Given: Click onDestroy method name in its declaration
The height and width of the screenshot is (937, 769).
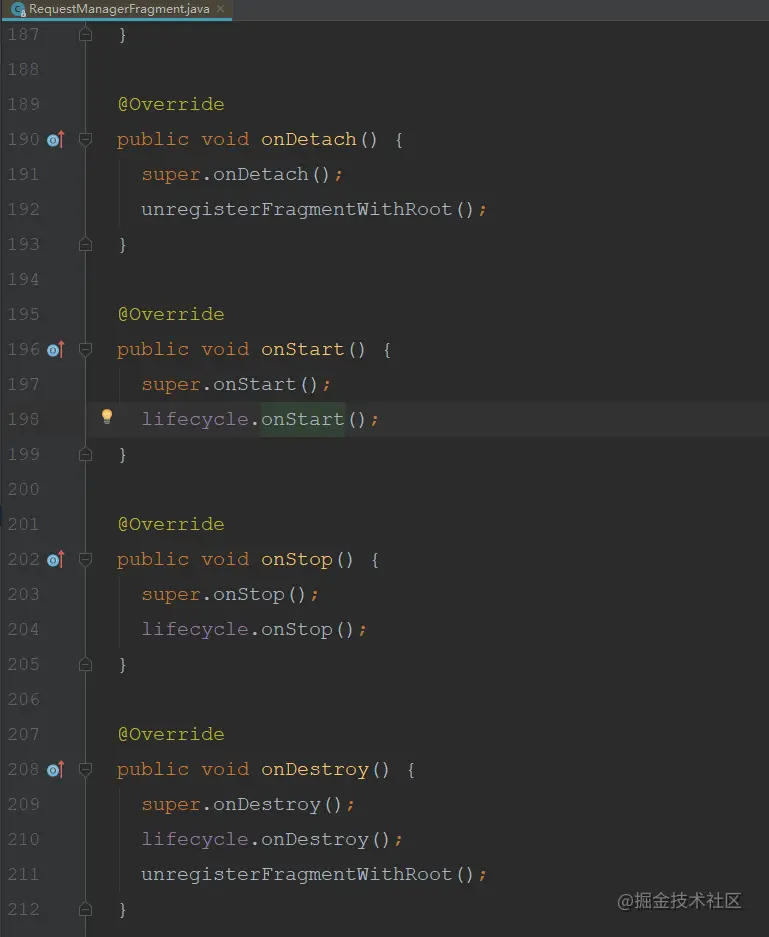Looking at the screenshot, I should pos(314,769).
